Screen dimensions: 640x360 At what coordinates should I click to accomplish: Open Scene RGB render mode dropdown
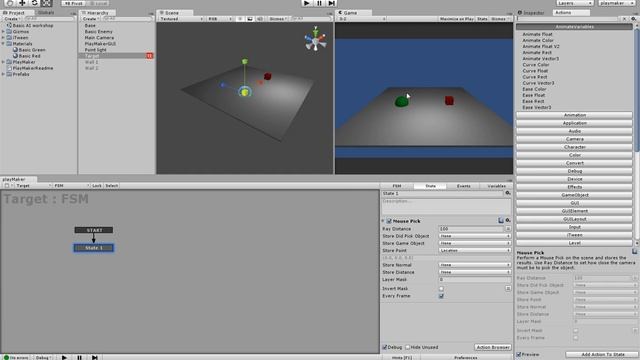(220, 19)
